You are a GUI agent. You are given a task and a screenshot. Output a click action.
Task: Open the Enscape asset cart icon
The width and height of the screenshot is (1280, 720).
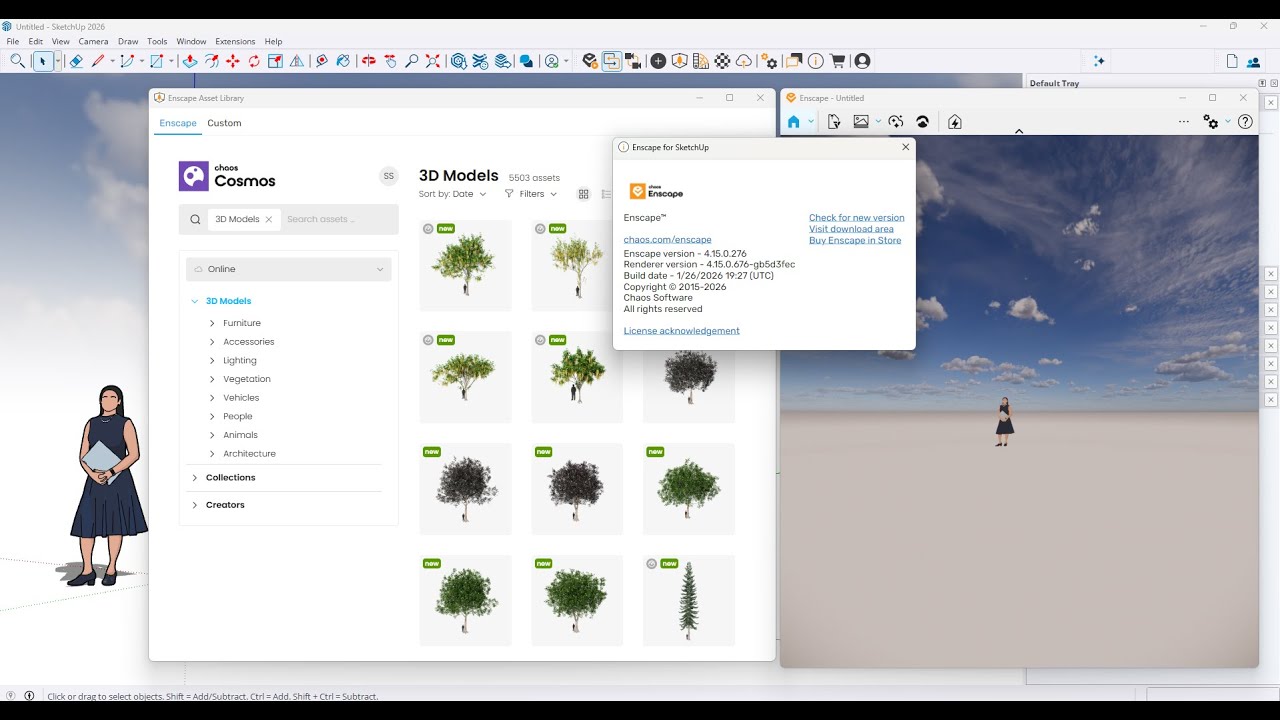coord(838,61)
